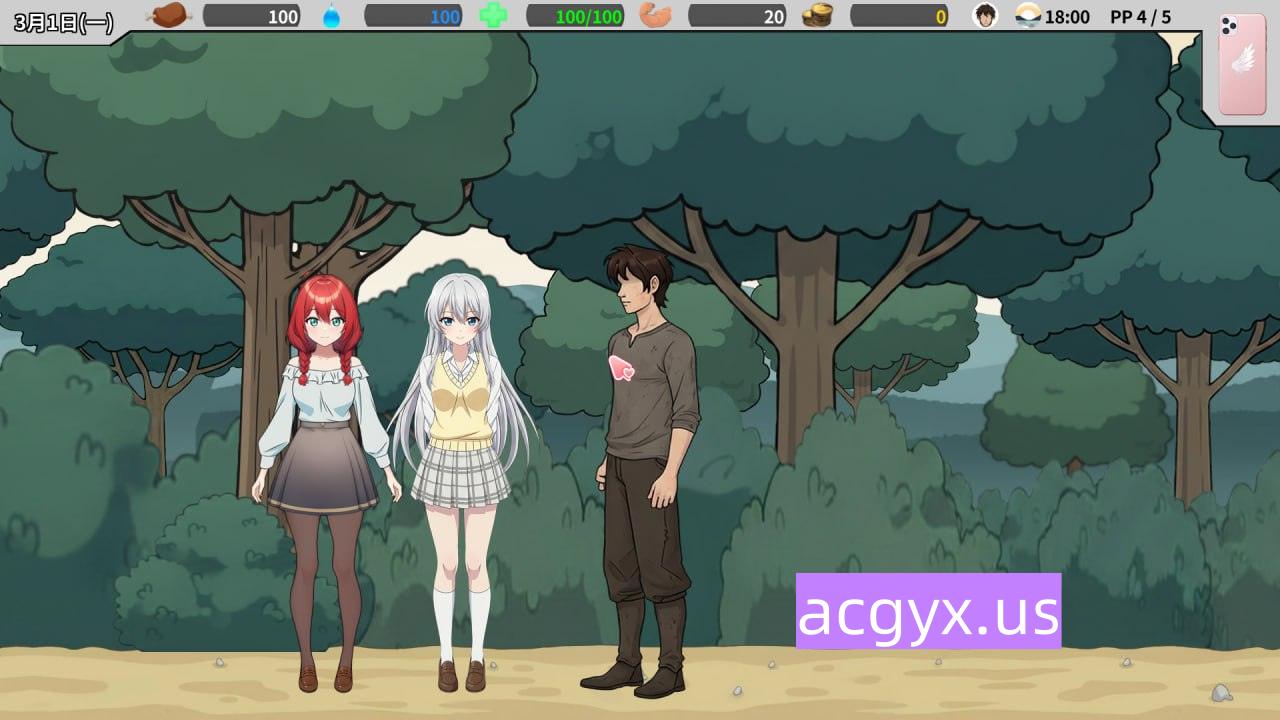Click the food stock bar showing 20
The height and width of the screenshot is (720, 1280).
point(737,16)
